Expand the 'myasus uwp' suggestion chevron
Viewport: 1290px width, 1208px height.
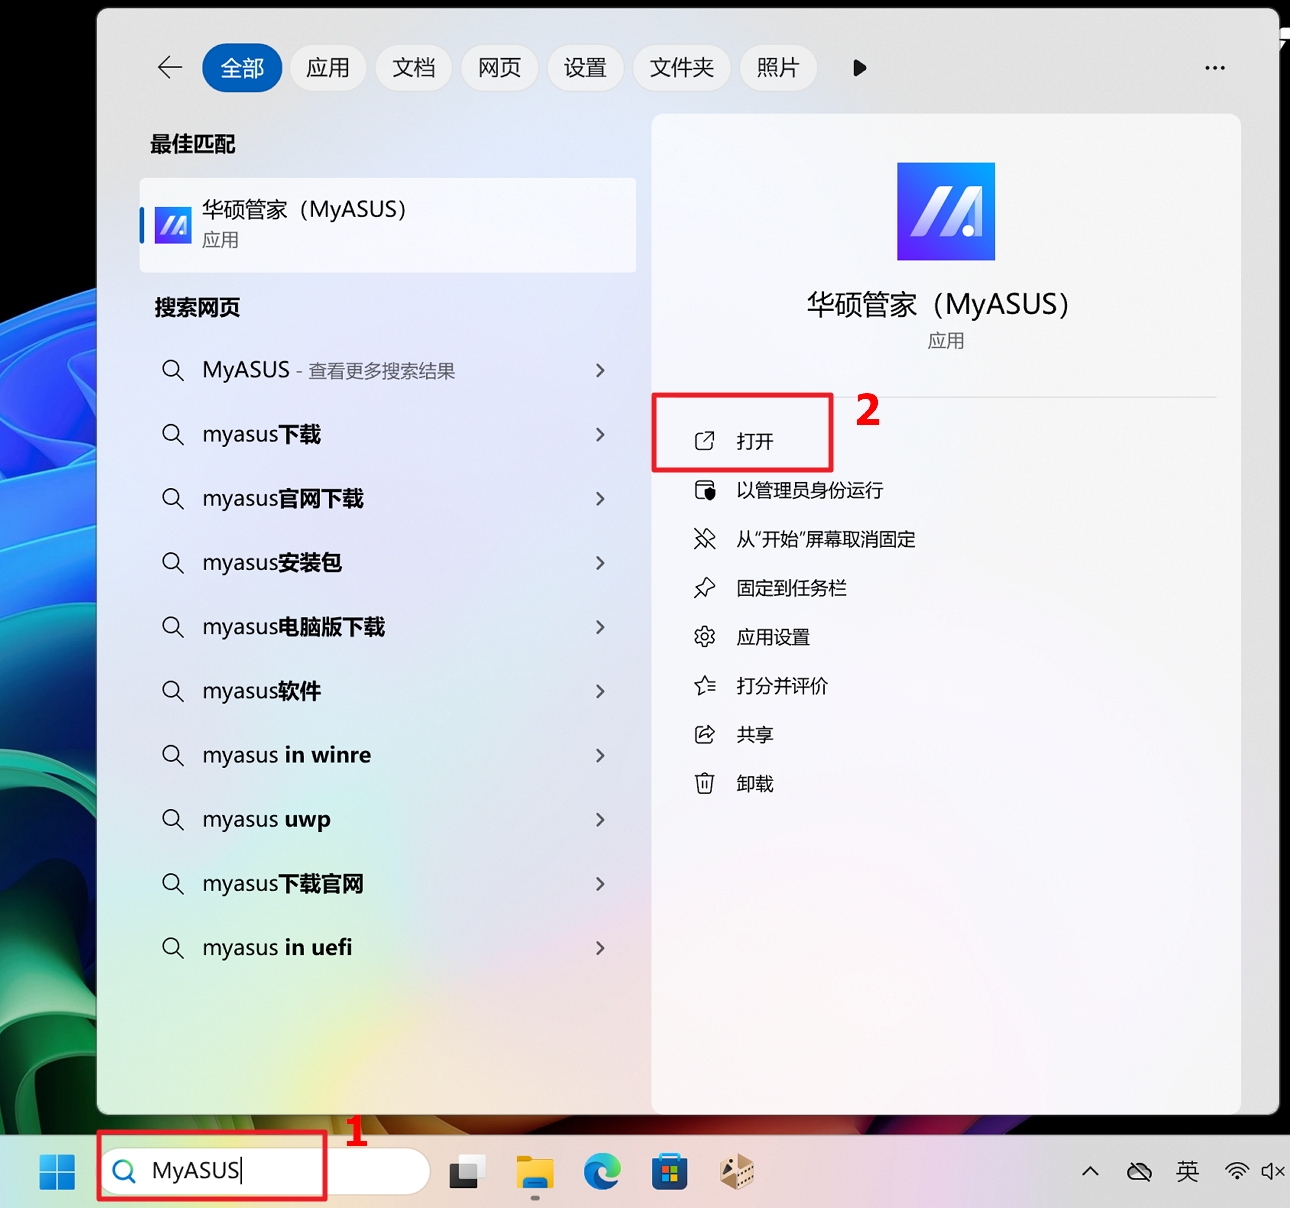600,820
